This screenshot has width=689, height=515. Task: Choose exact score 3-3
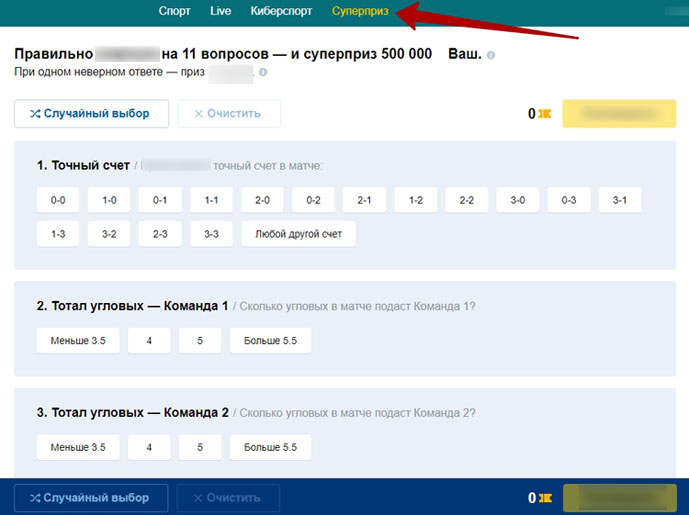pyautogui.click(x=211, y=234)
